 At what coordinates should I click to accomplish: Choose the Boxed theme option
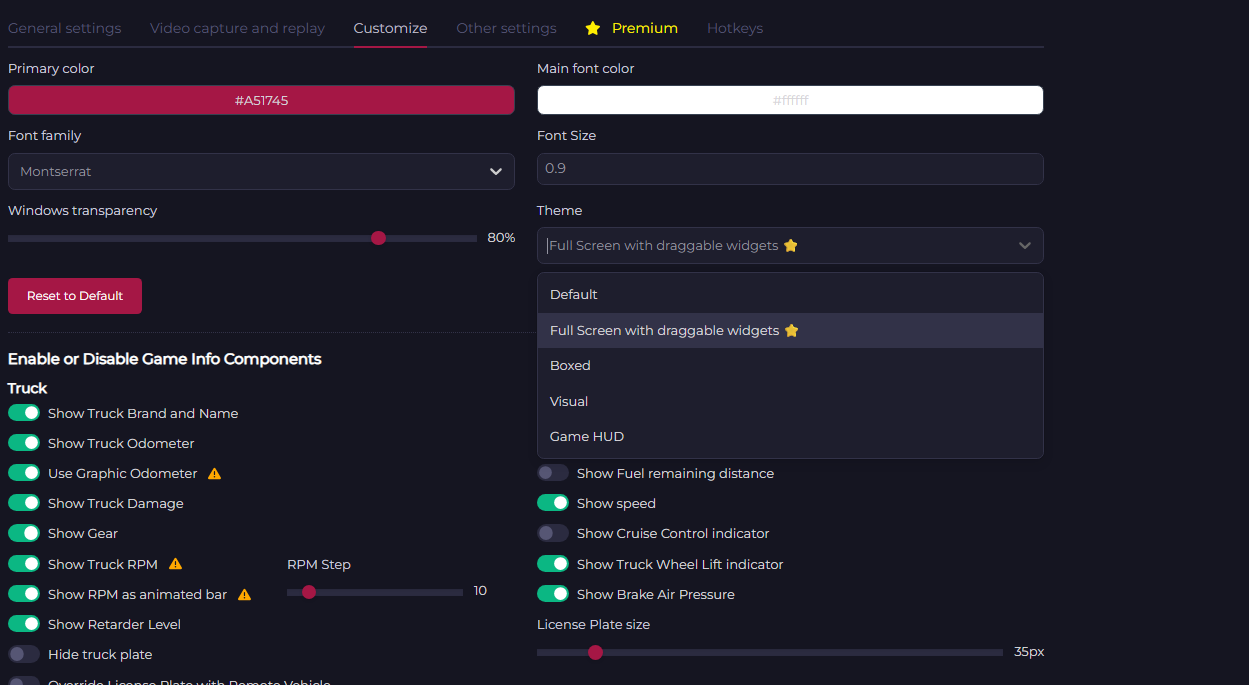coord(570,366)
